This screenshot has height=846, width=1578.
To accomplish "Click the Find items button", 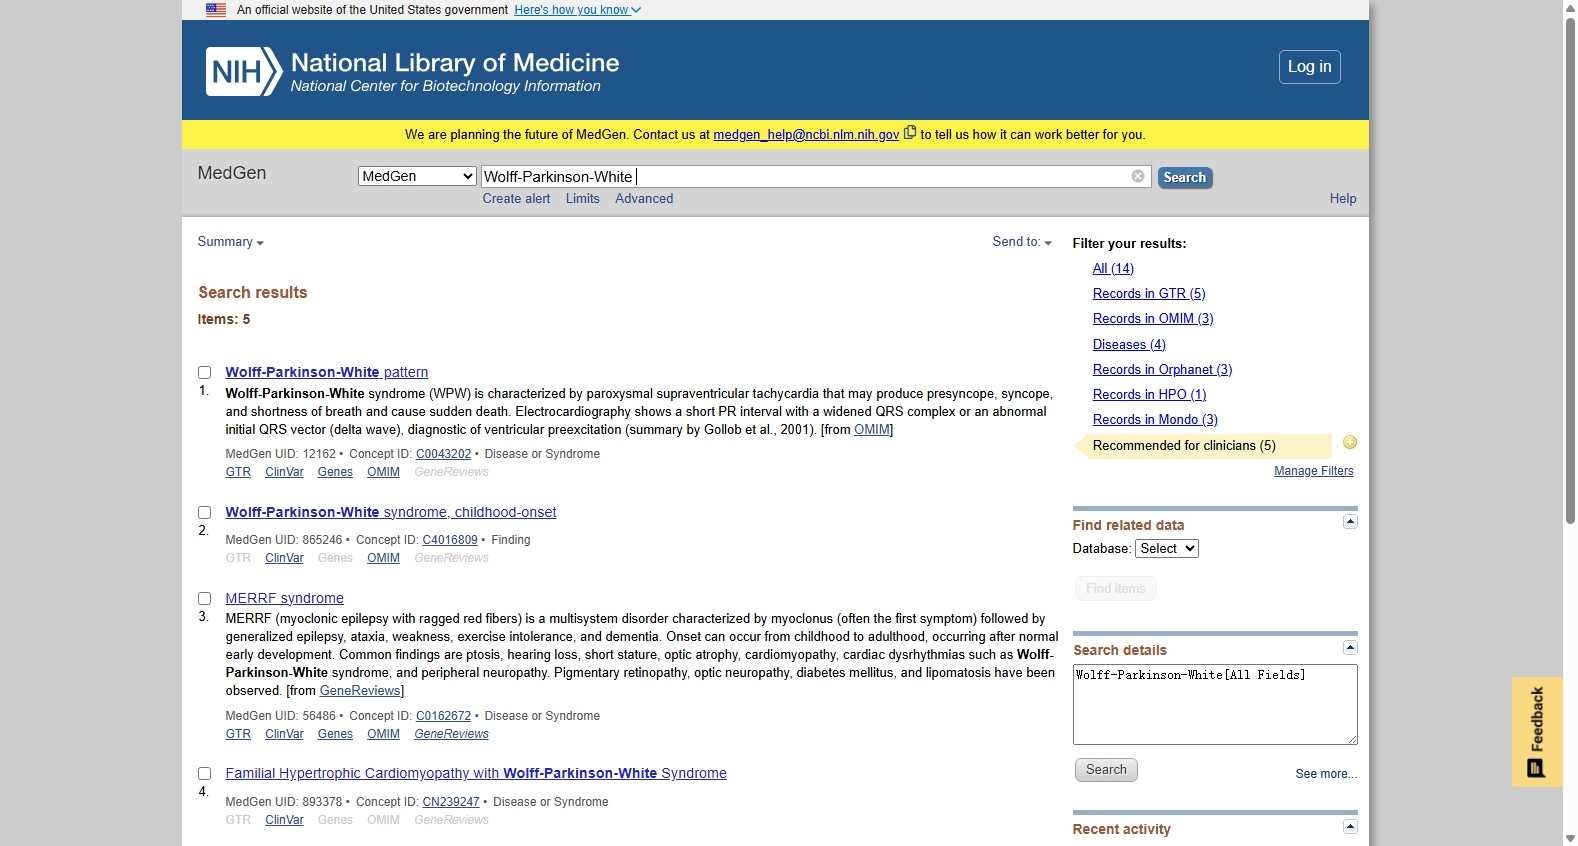I will 1116,589.
